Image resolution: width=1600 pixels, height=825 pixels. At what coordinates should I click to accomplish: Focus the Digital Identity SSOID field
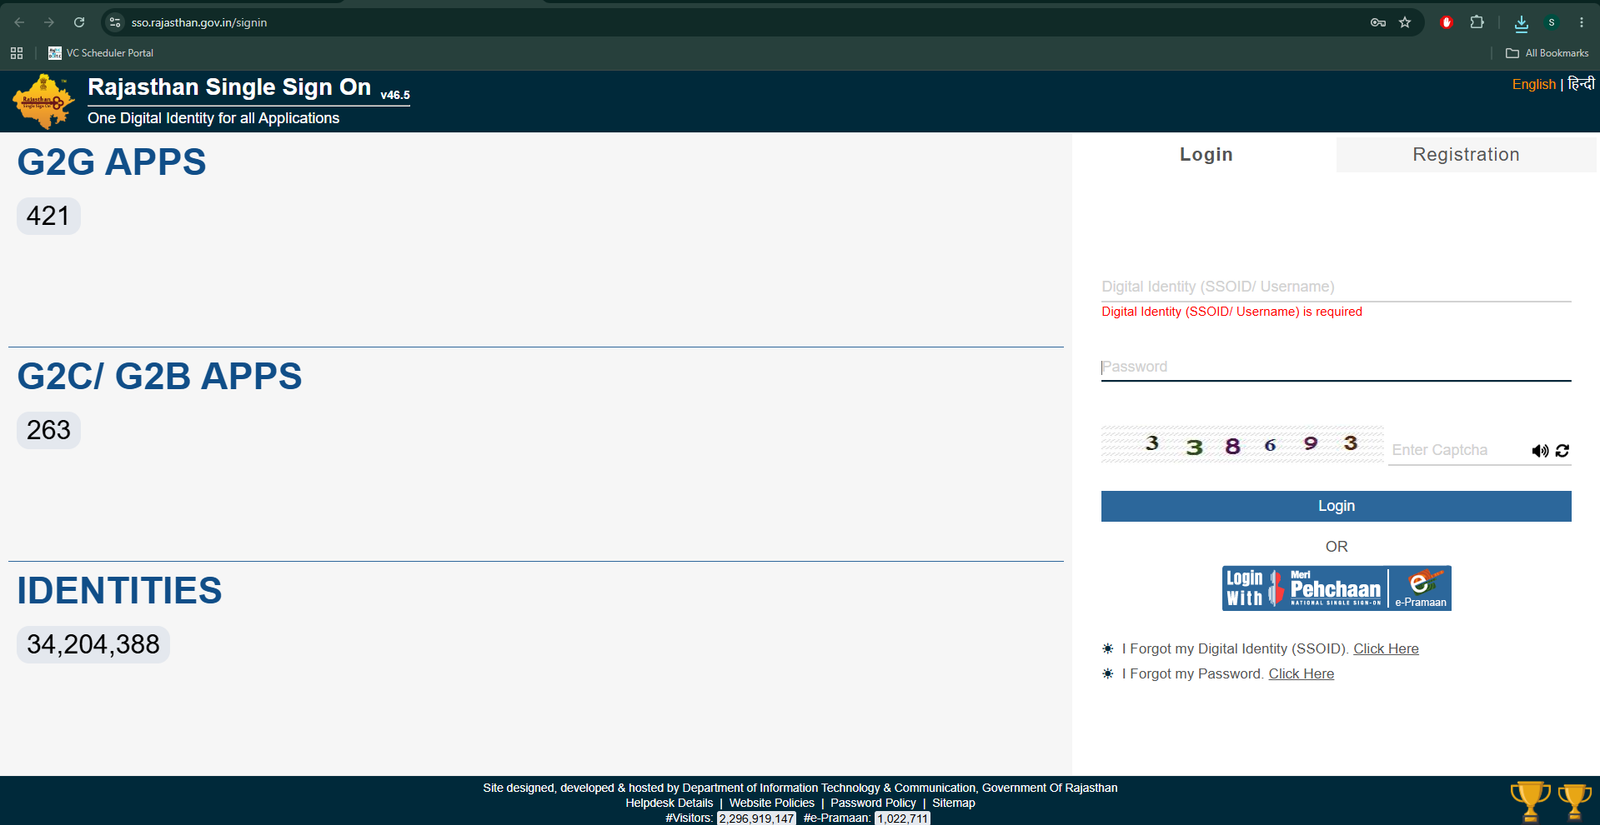point(1336,286)
